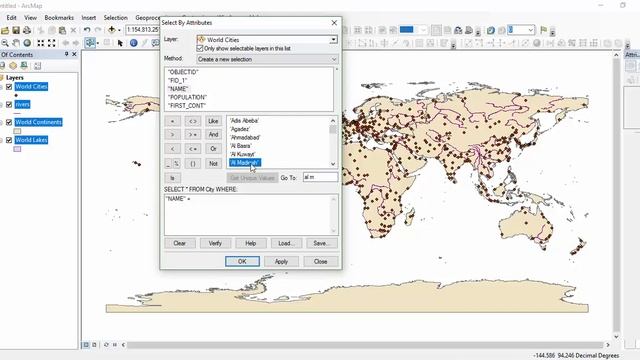
Task: Click Apply in Select By Attributes
Action: [x=281, y=261]
